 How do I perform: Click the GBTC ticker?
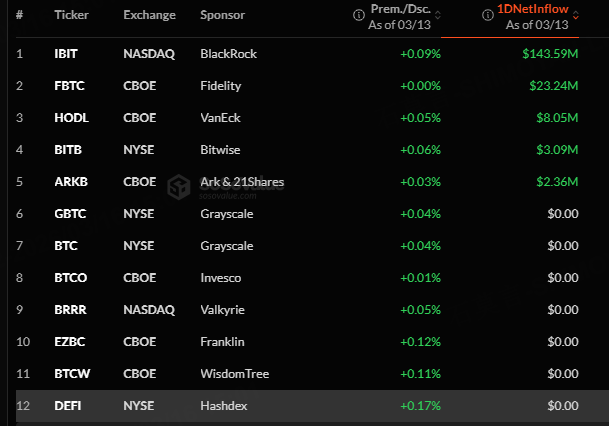tap(70, 214)
